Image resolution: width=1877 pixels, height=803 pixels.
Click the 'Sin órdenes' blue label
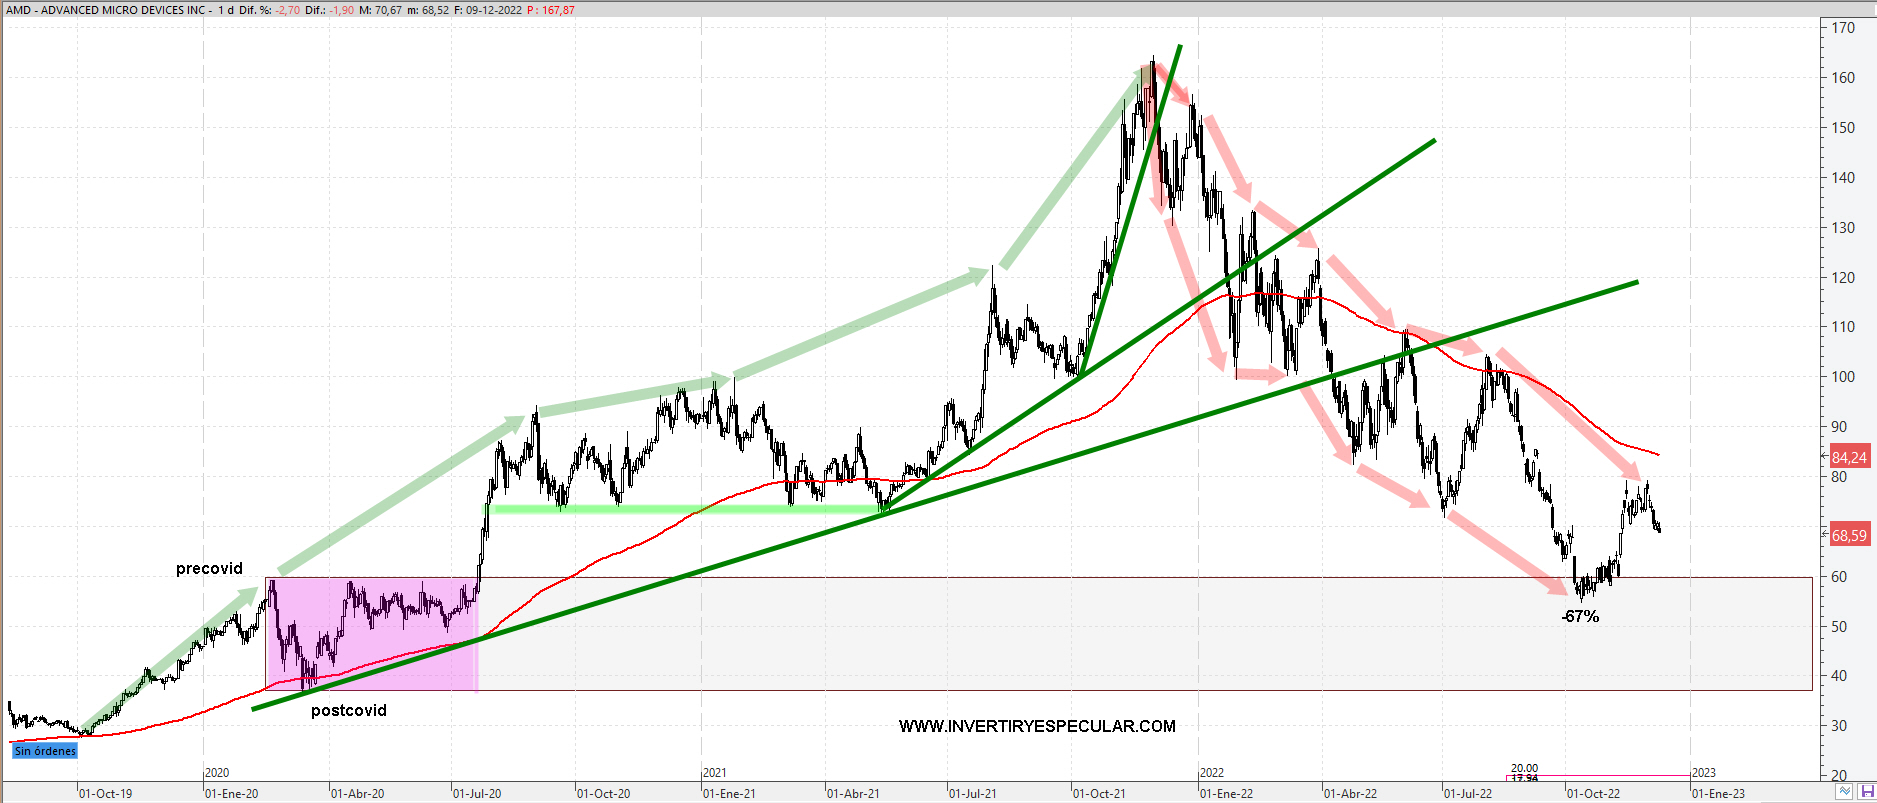pos(45,751)
